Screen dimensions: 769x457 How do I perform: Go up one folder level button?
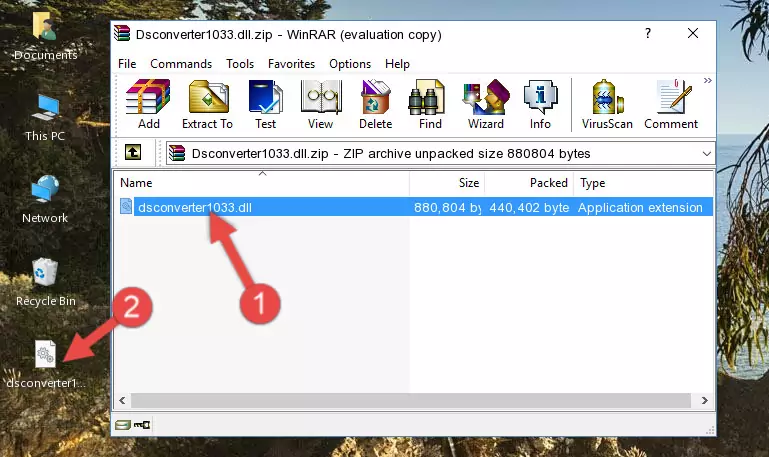[133, 152]
